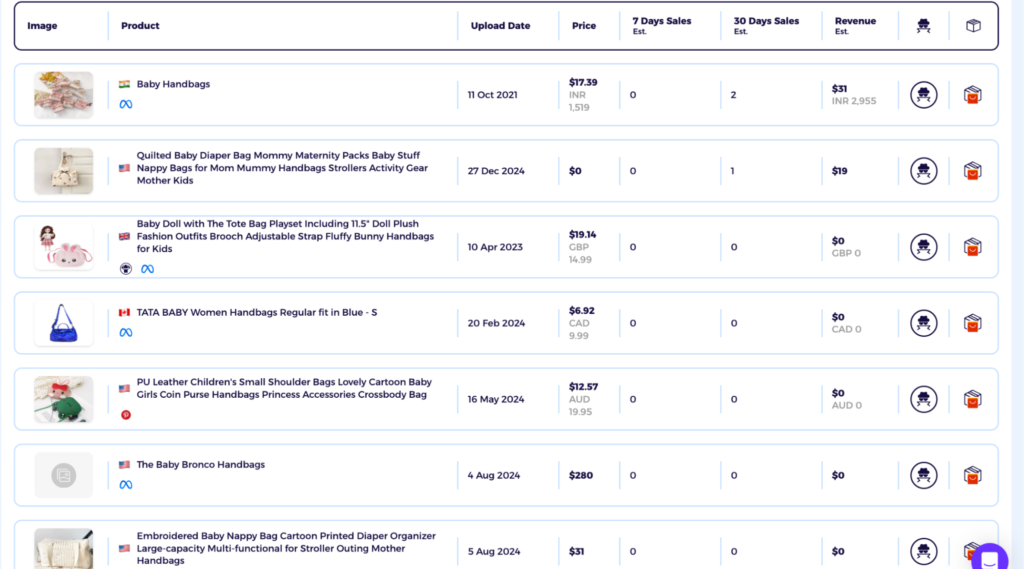Sort by 30 Days Sales column header
This screenshot has height=569, width=1024.
point(766,25)
